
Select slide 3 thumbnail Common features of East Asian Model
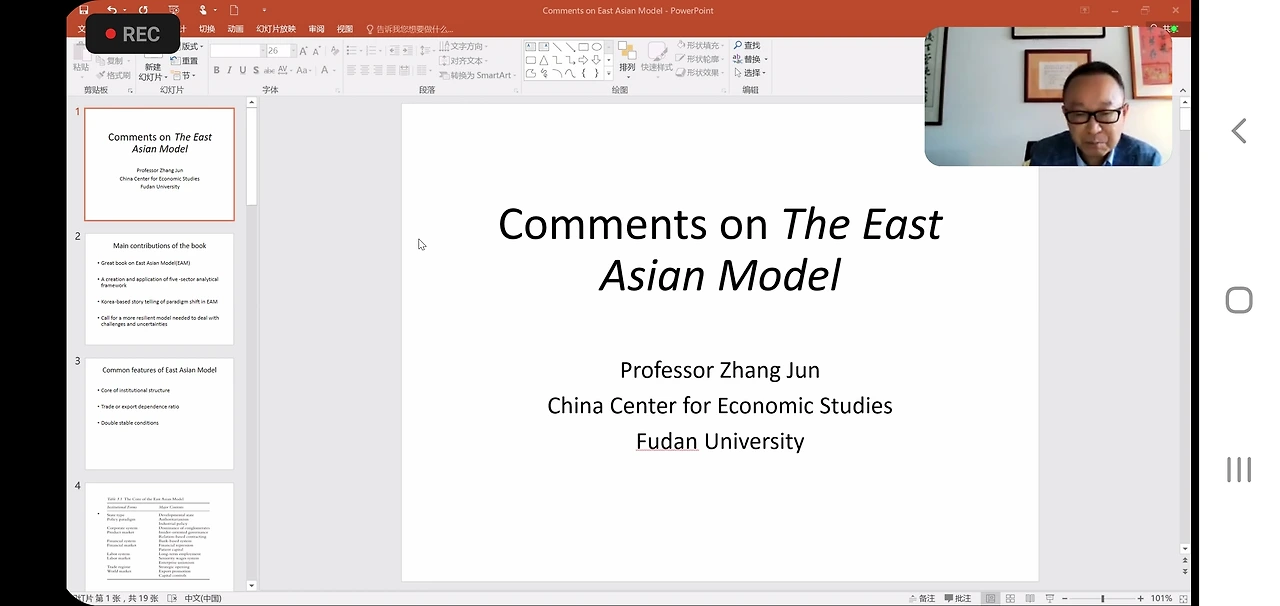(159, 414)
